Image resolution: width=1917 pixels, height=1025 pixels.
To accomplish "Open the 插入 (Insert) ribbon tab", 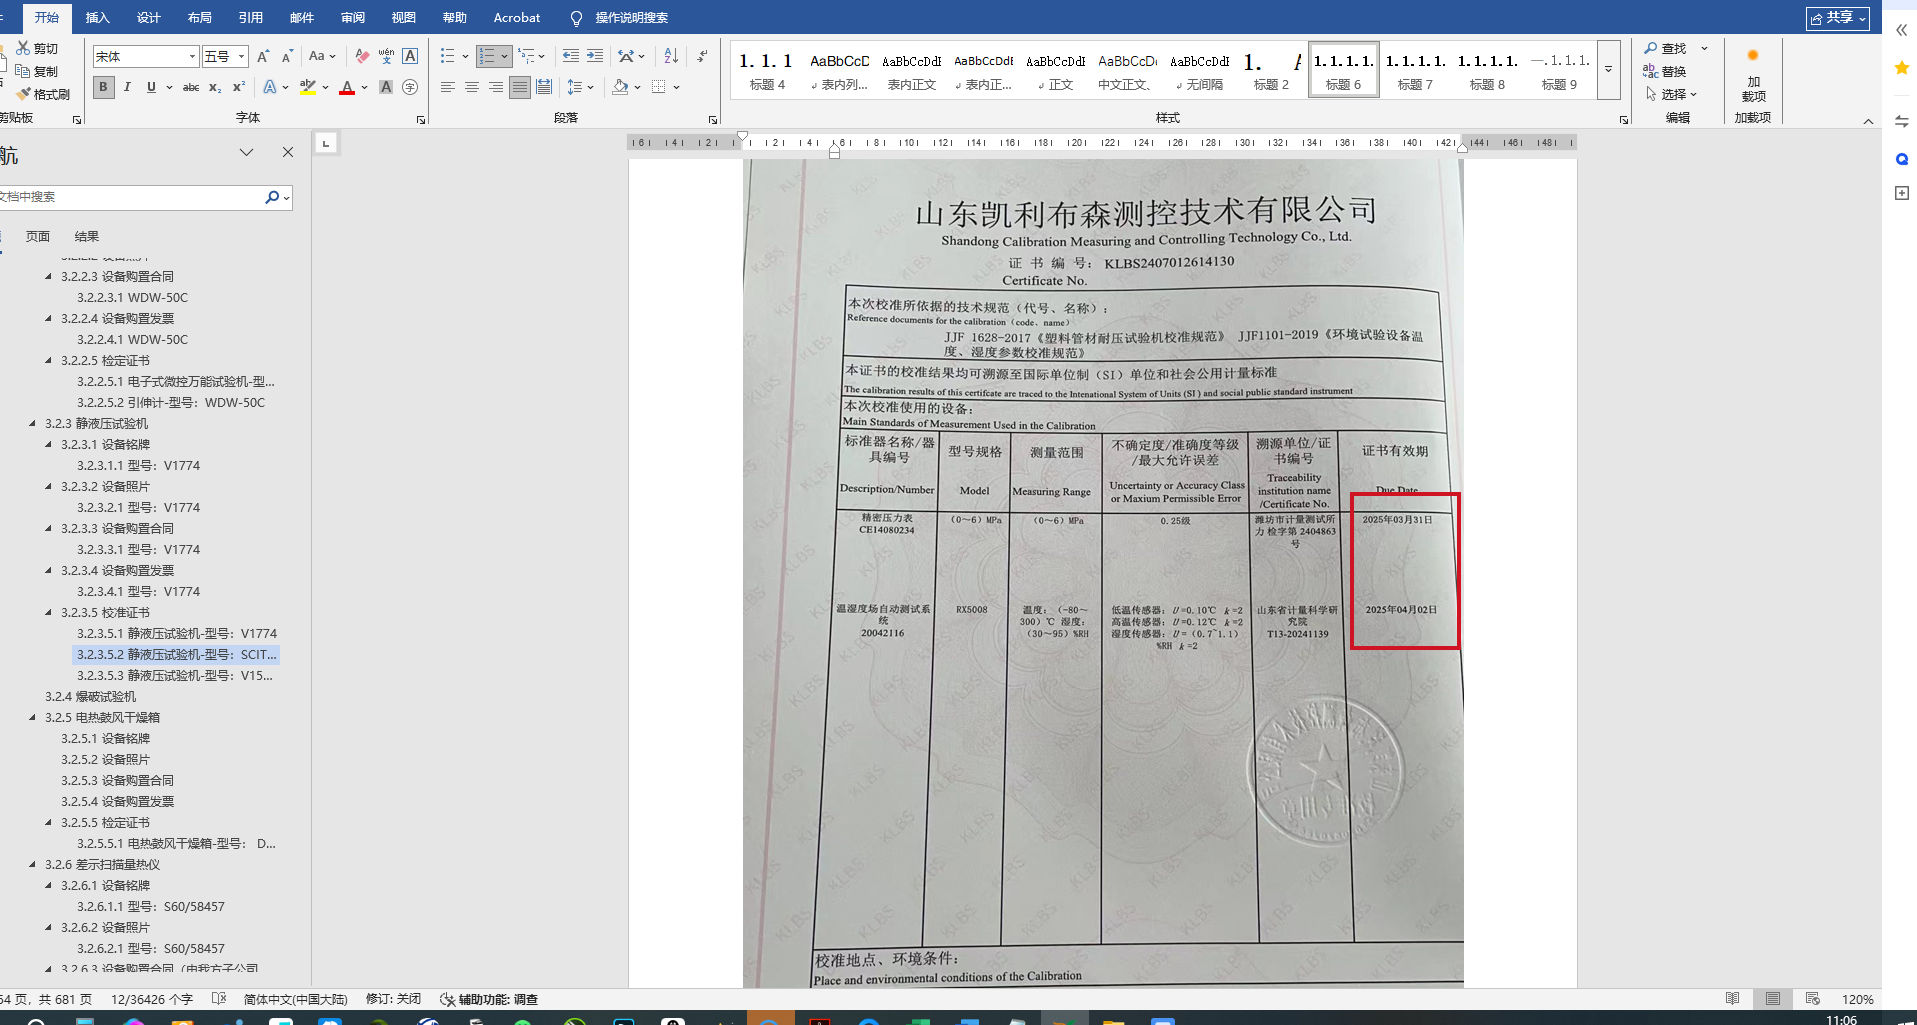I will click(97, 18).
